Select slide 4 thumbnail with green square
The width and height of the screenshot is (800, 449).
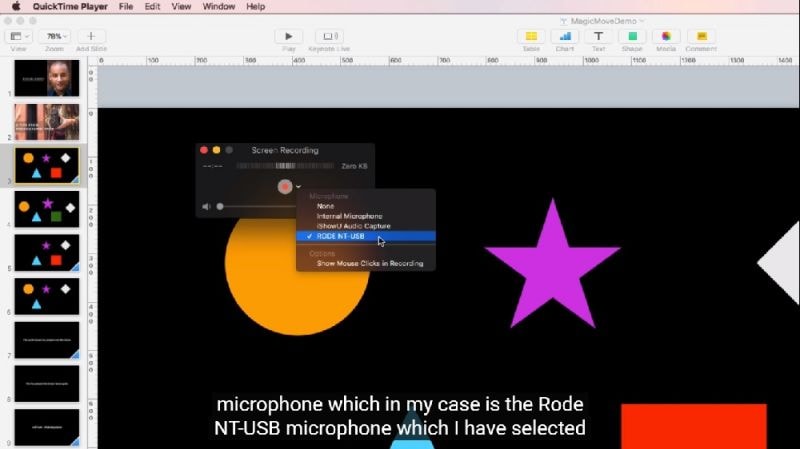click(47, 209)
